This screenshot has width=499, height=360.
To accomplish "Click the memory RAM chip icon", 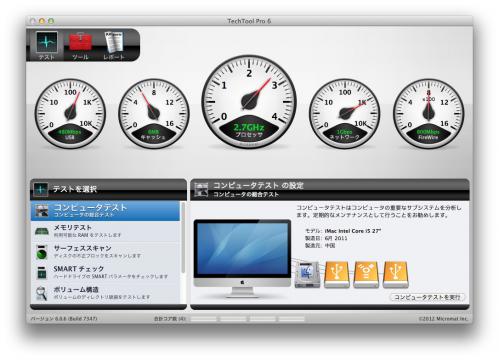I will coord(42,231).
